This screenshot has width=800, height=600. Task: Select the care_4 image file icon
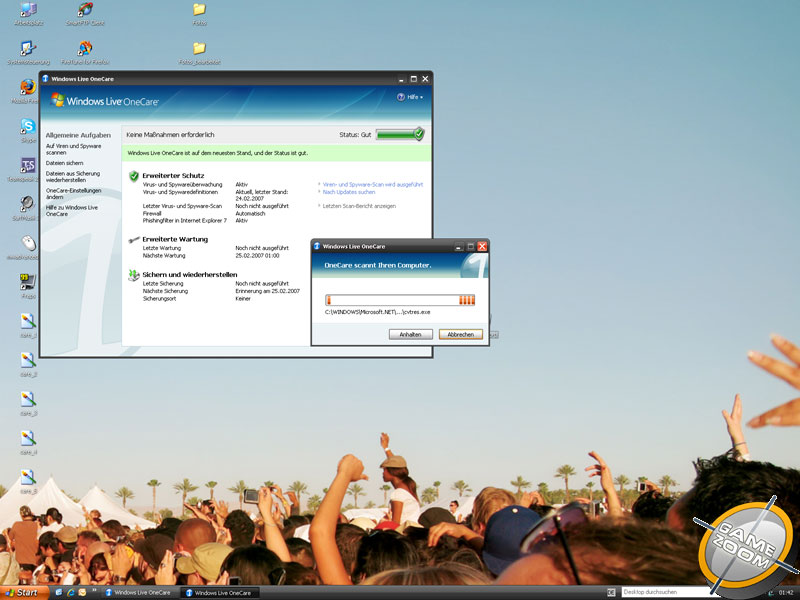tap(28, 442)
